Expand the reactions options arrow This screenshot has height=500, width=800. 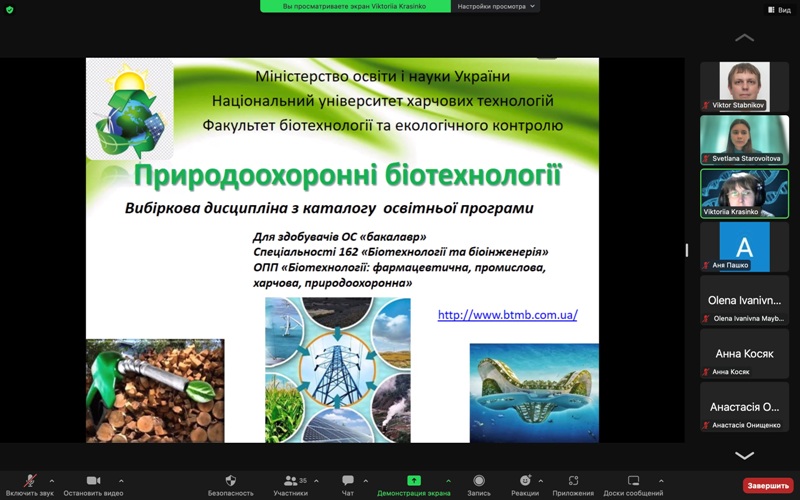[540, 481]
